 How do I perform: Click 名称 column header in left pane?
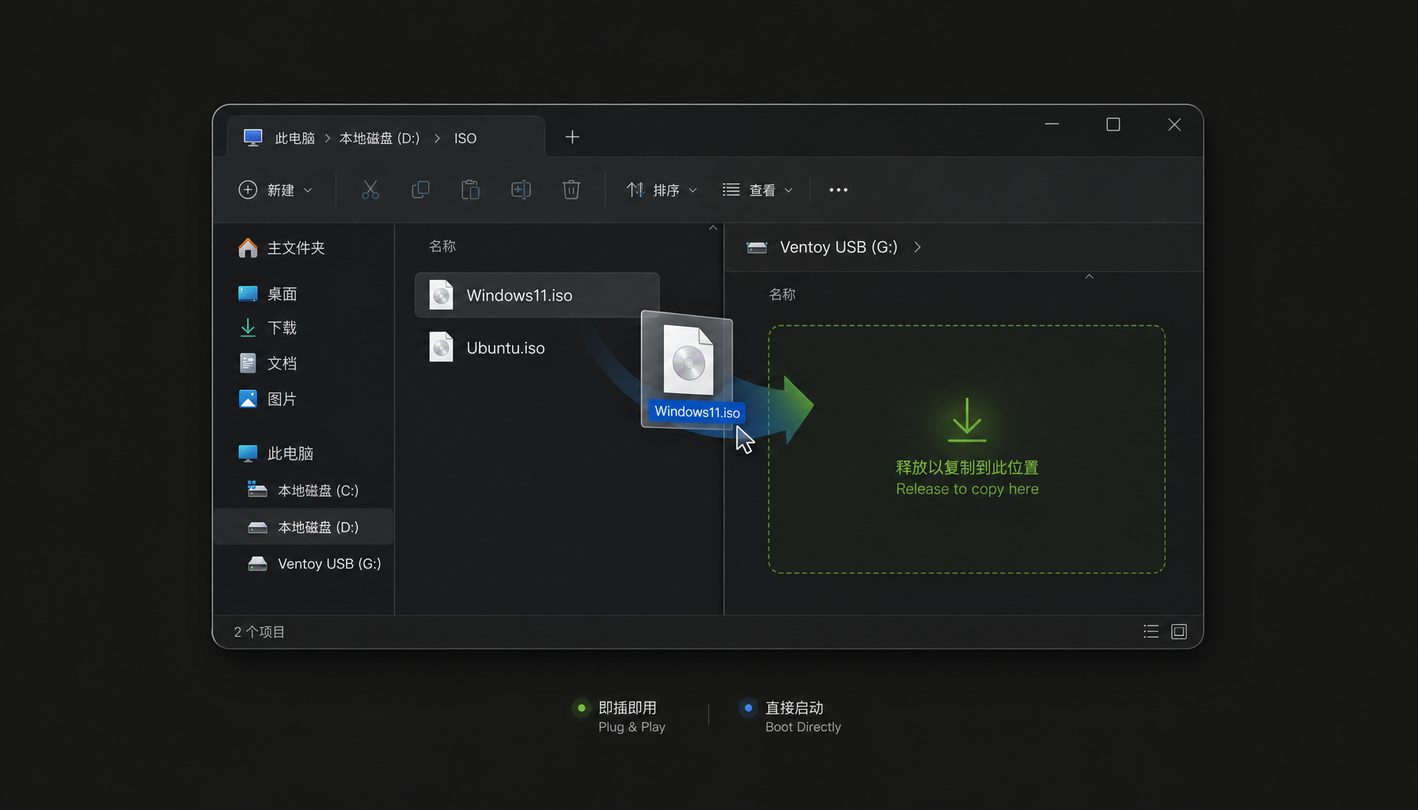pos(442,246)
